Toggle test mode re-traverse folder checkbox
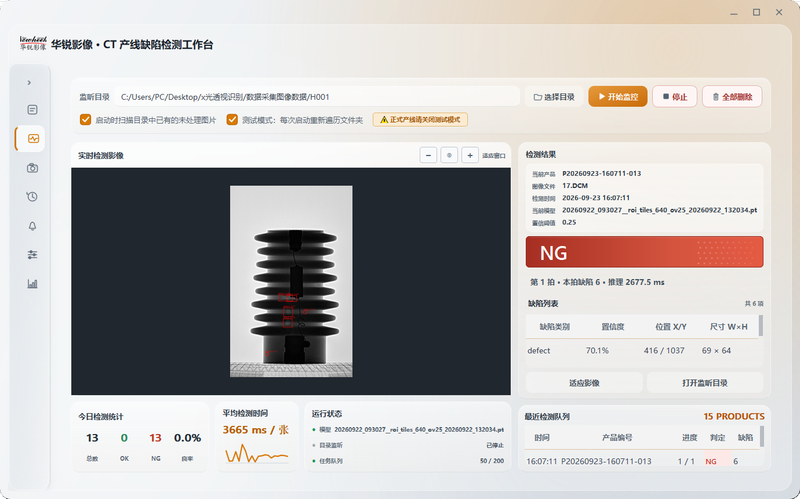The height and width of the screenshot is (499, 800). click(x=232, y=120)
